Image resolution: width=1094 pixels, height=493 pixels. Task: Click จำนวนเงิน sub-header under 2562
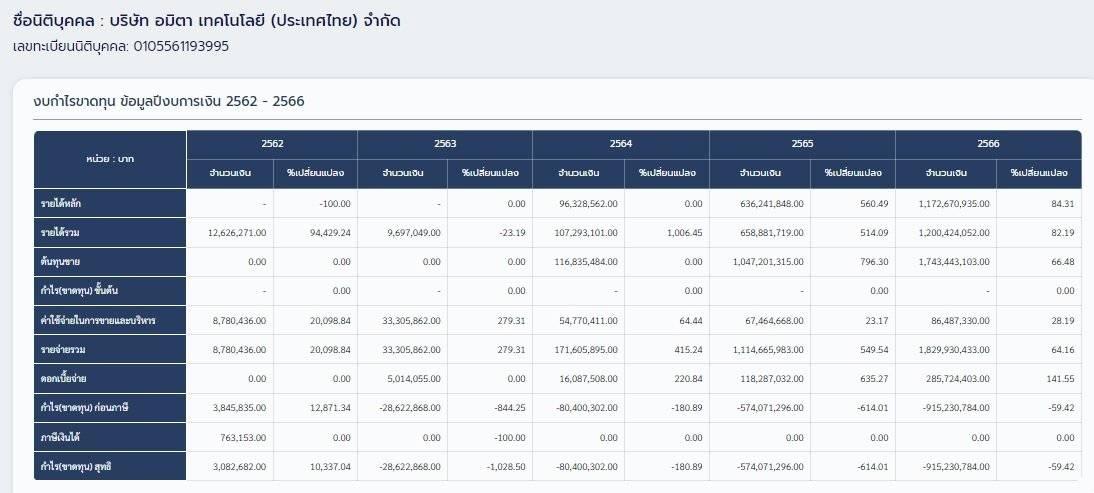230,174
